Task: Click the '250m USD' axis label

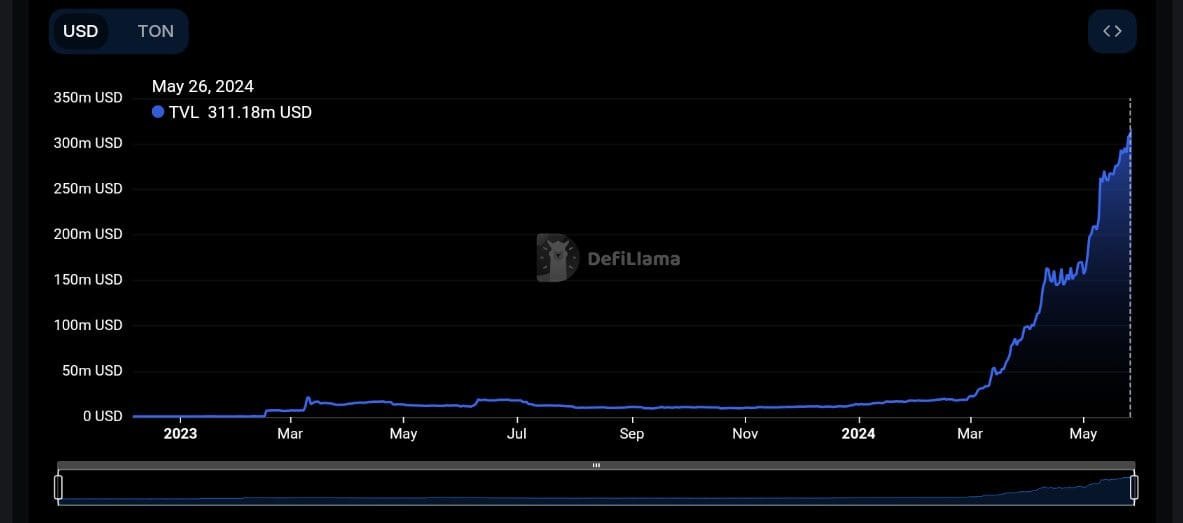Action: click(x=88, y=189)
